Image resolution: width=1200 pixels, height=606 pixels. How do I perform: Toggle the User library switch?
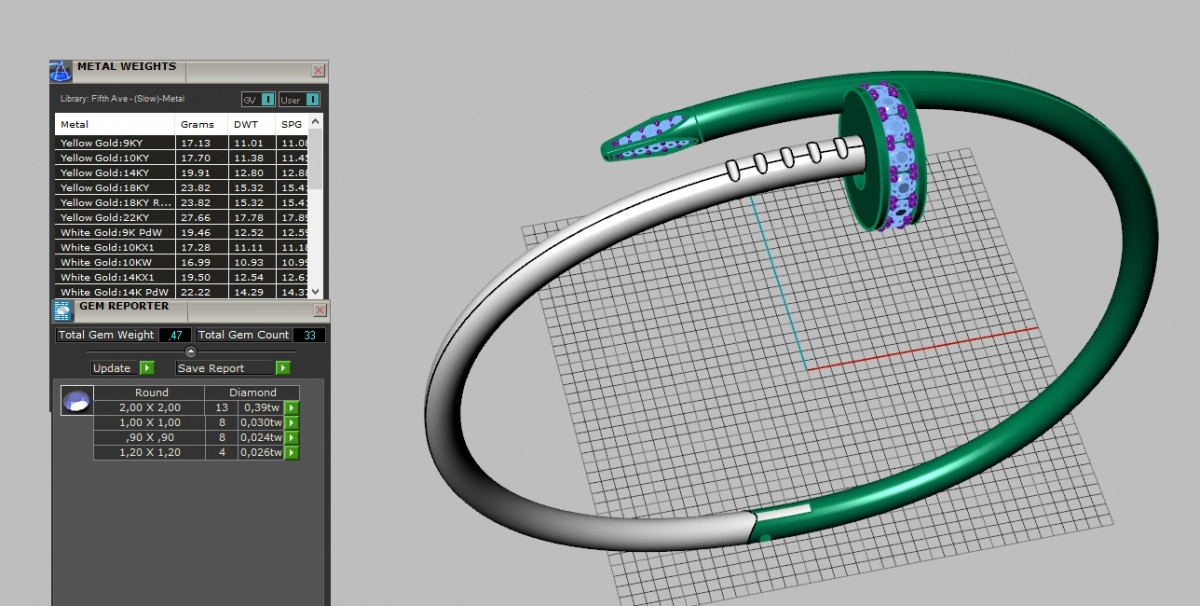point(299,100)
